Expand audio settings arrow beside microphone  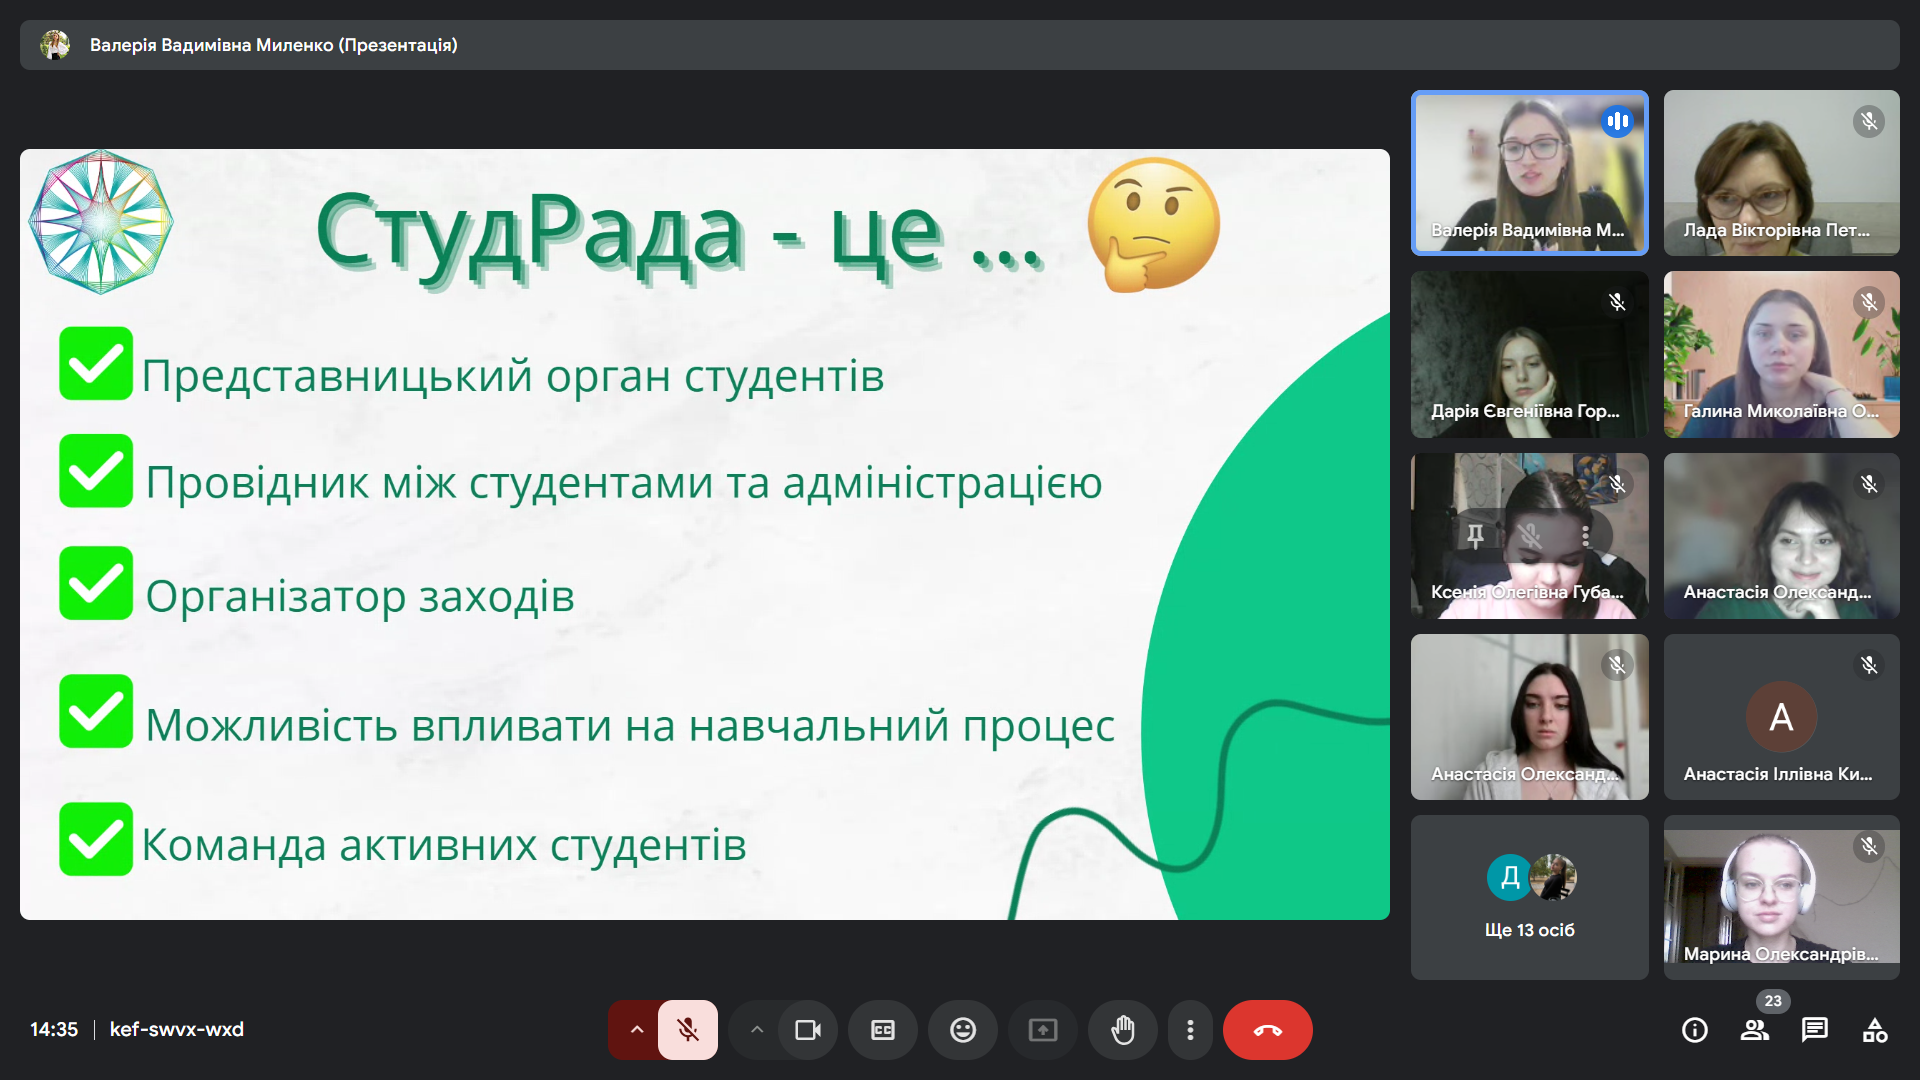point(636,1030)
